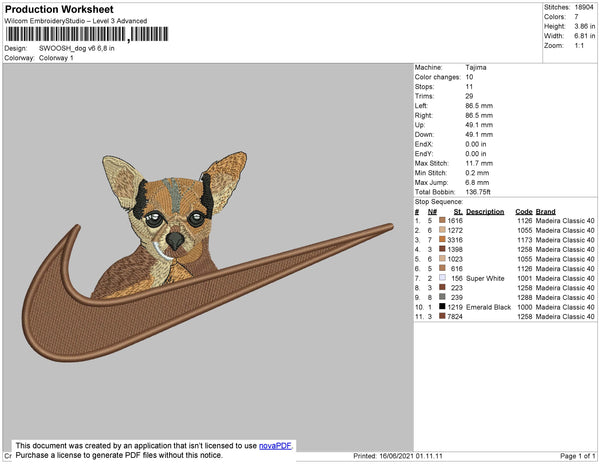Viewport: 600px width, 464px height.
Task: Click the barcode under the worksheet title
Action: pos(86,34)
